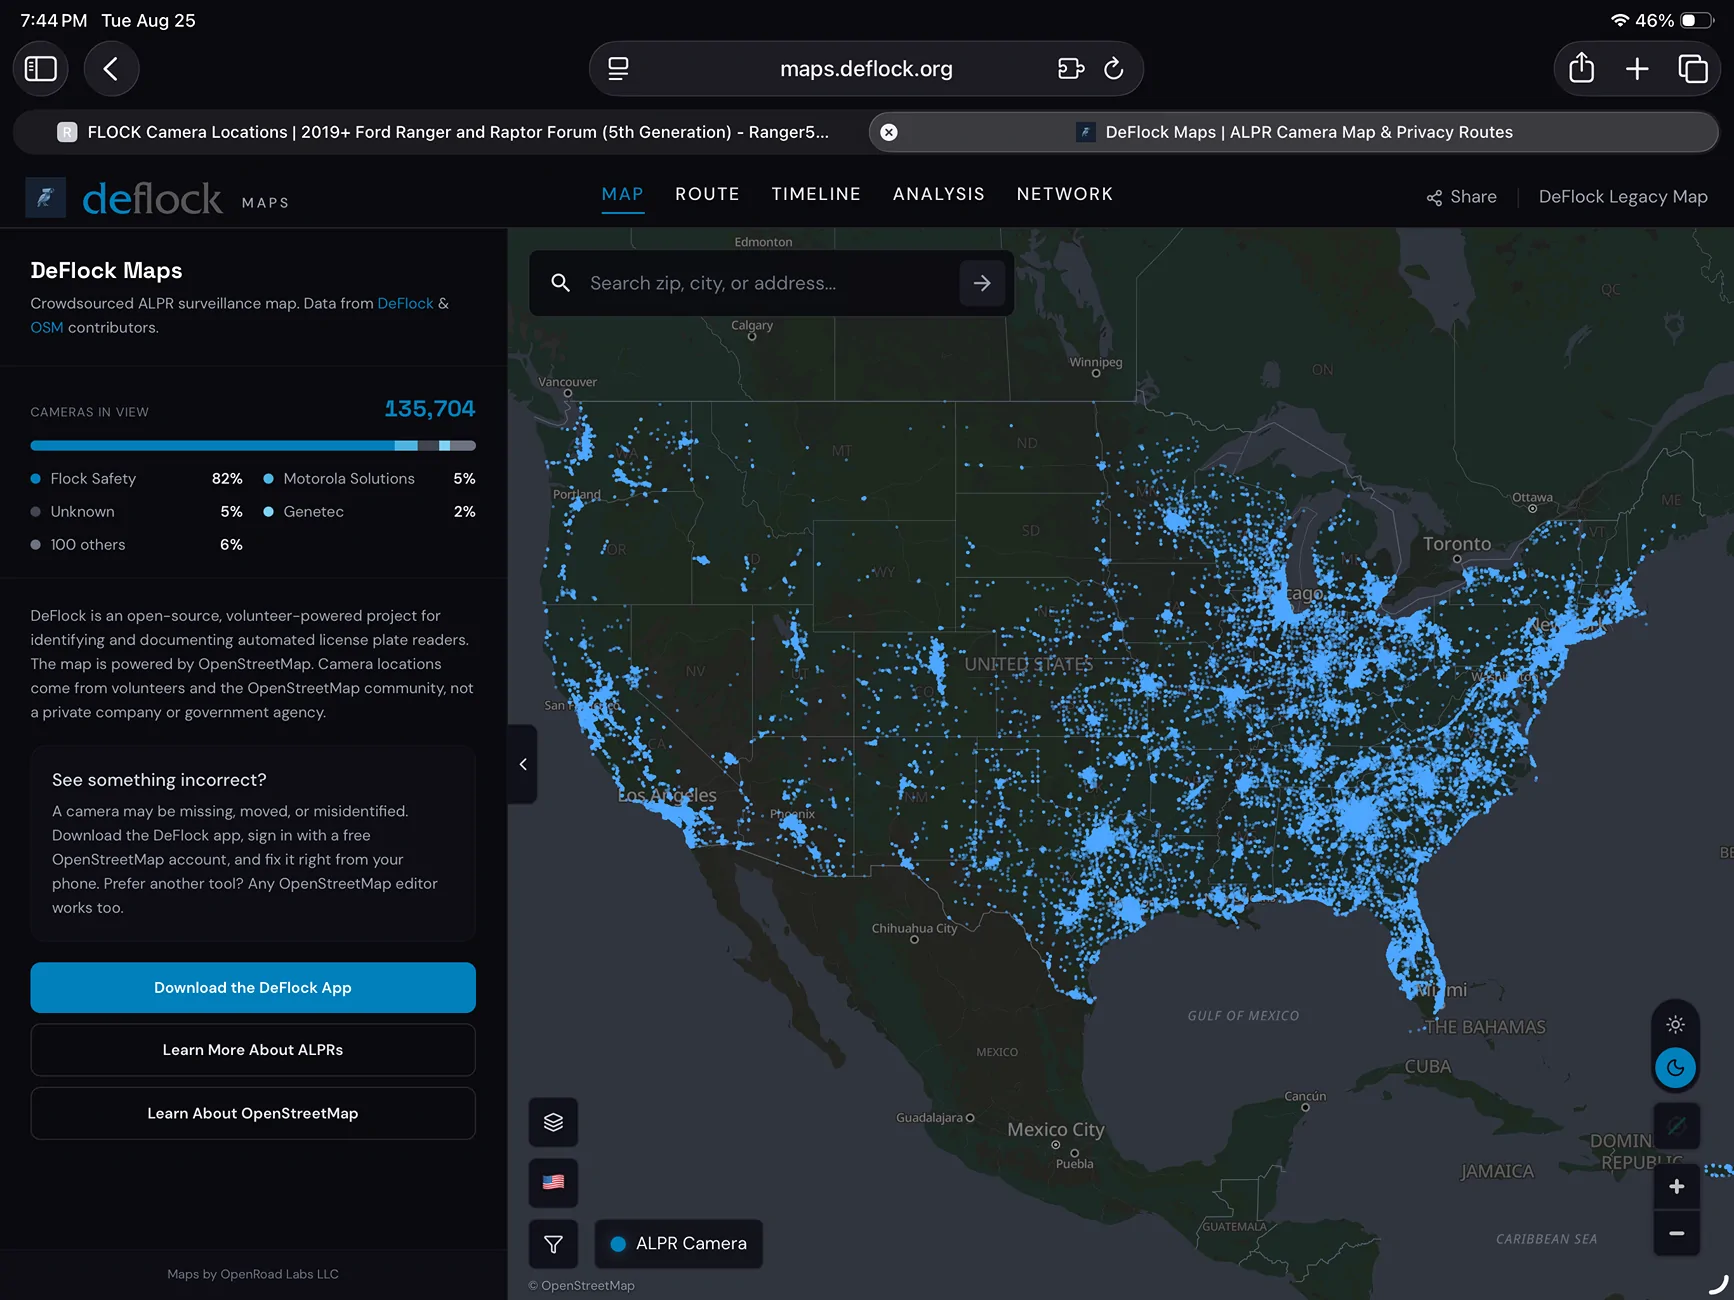The height and width of the screenshot is (1300, 1734).
Task: Focus the zip, city, or address search field
Action: click(770, 283)
